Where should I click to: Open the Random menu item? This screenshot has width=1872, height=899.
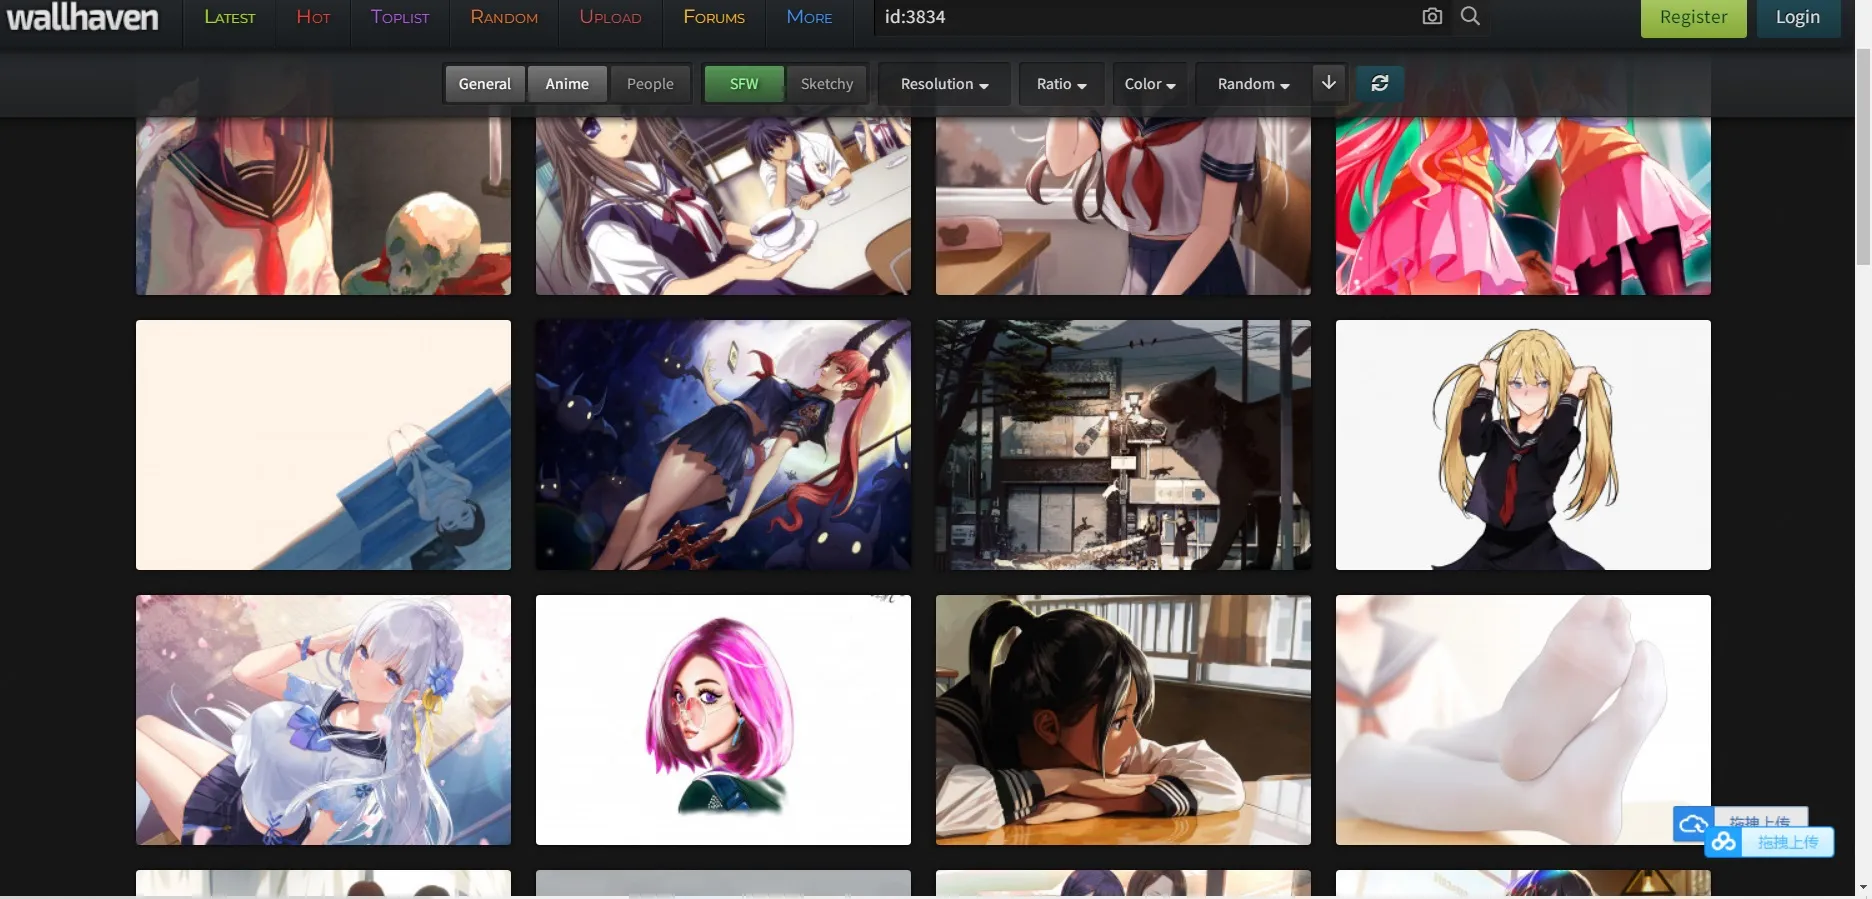pos(504,17)
